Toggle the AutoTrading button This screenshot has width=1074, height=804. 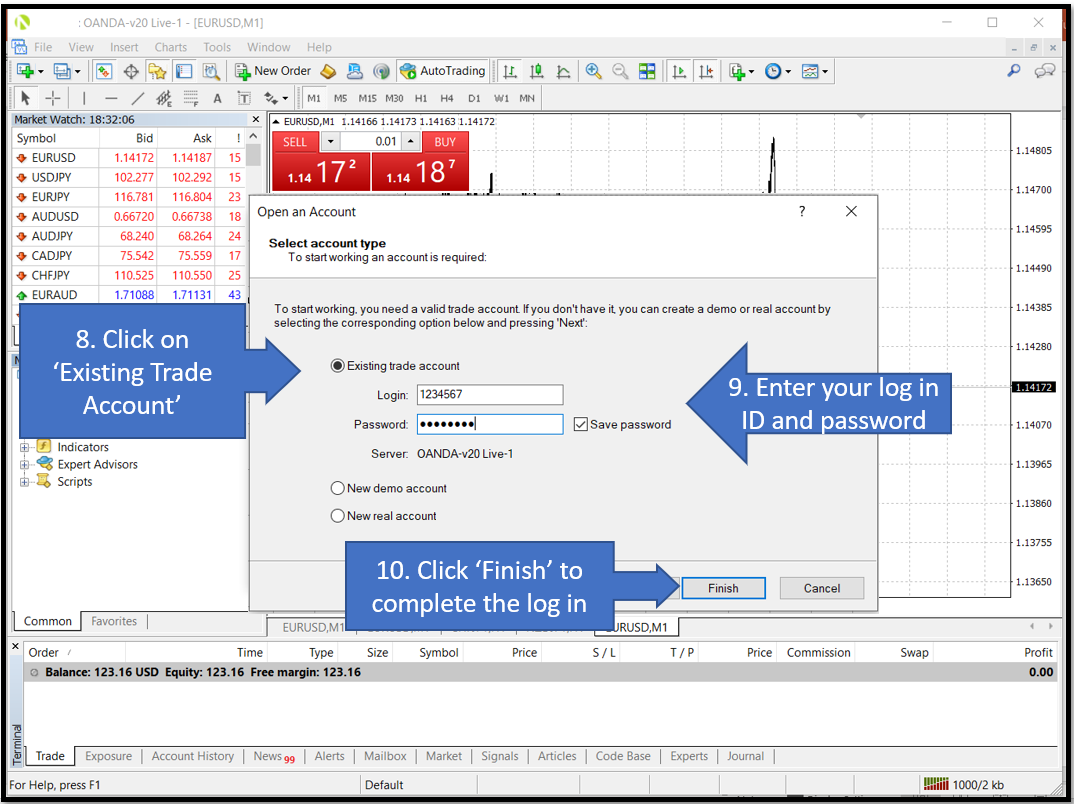[x=442, y=71]
